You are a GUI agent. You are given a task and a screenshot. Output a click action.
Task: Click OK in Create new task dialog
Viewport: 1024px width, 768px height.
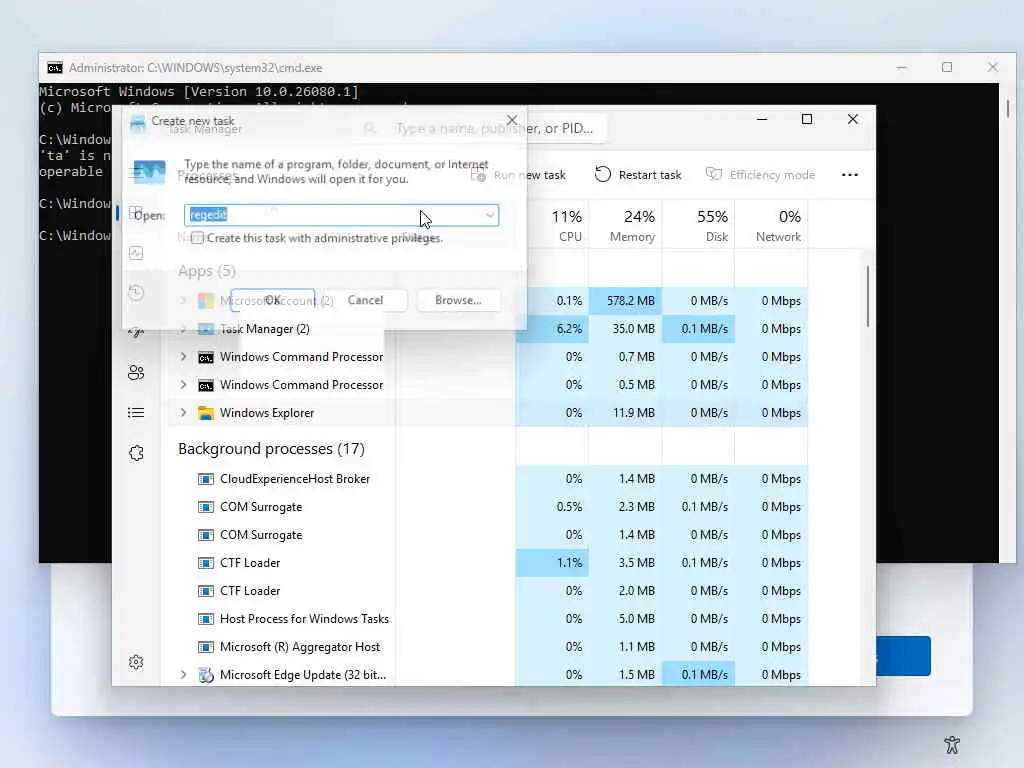[272, 300]
